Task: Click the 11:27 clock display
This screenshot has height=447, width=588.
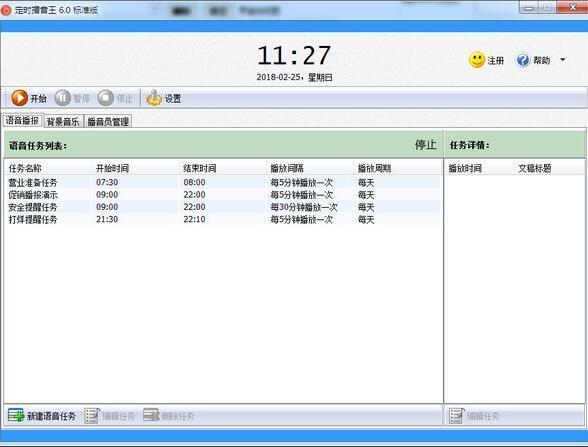Action: 294,56
